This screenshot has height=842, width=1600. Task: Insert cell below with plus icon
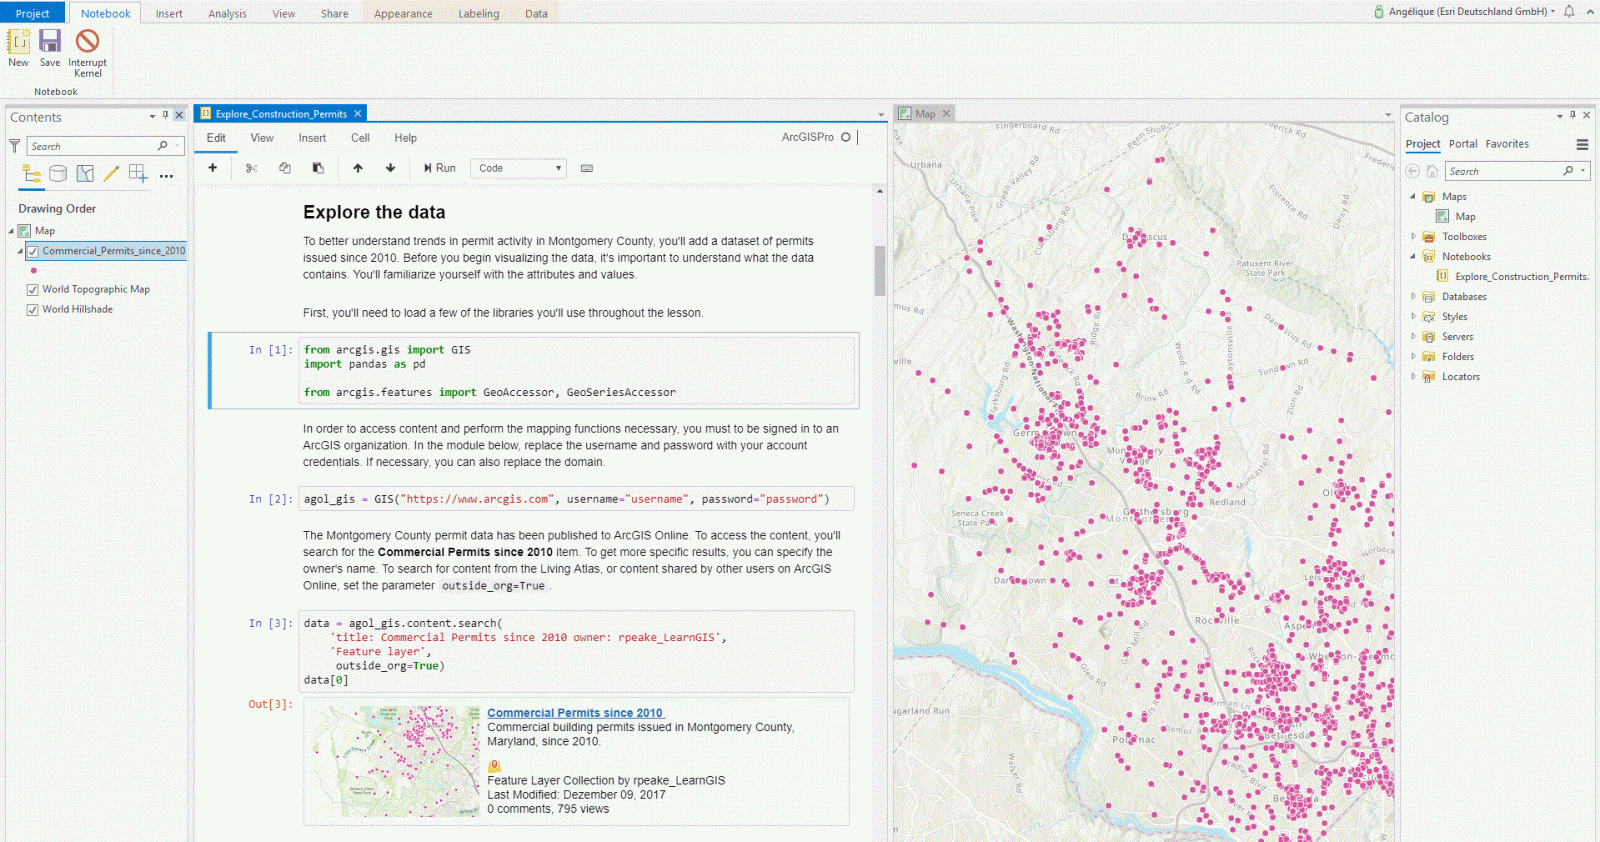(213, 168)
